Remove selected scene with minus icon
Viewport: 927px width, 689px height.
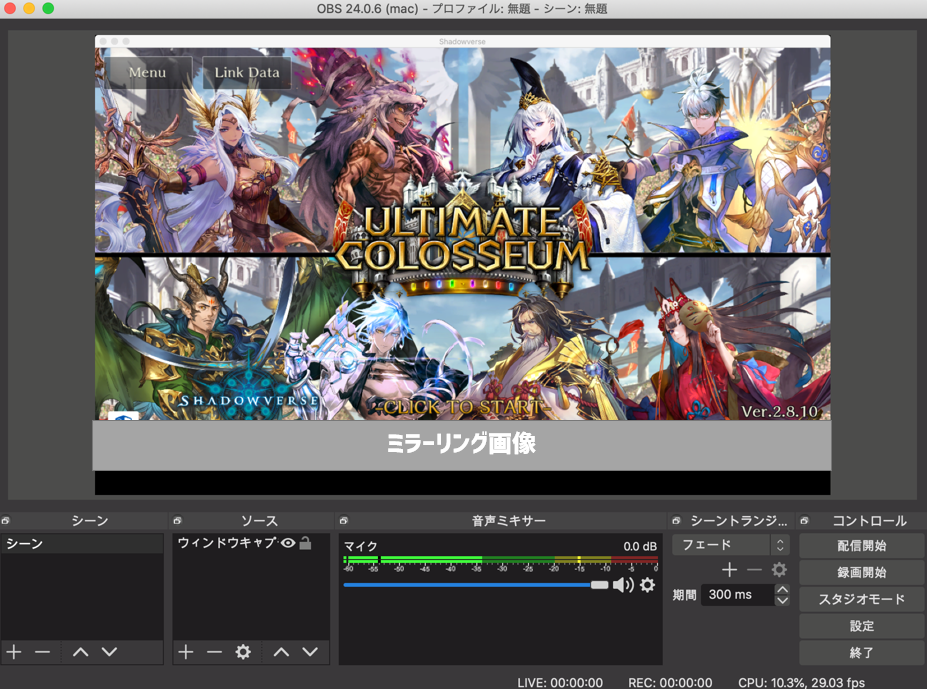point(43,652)
